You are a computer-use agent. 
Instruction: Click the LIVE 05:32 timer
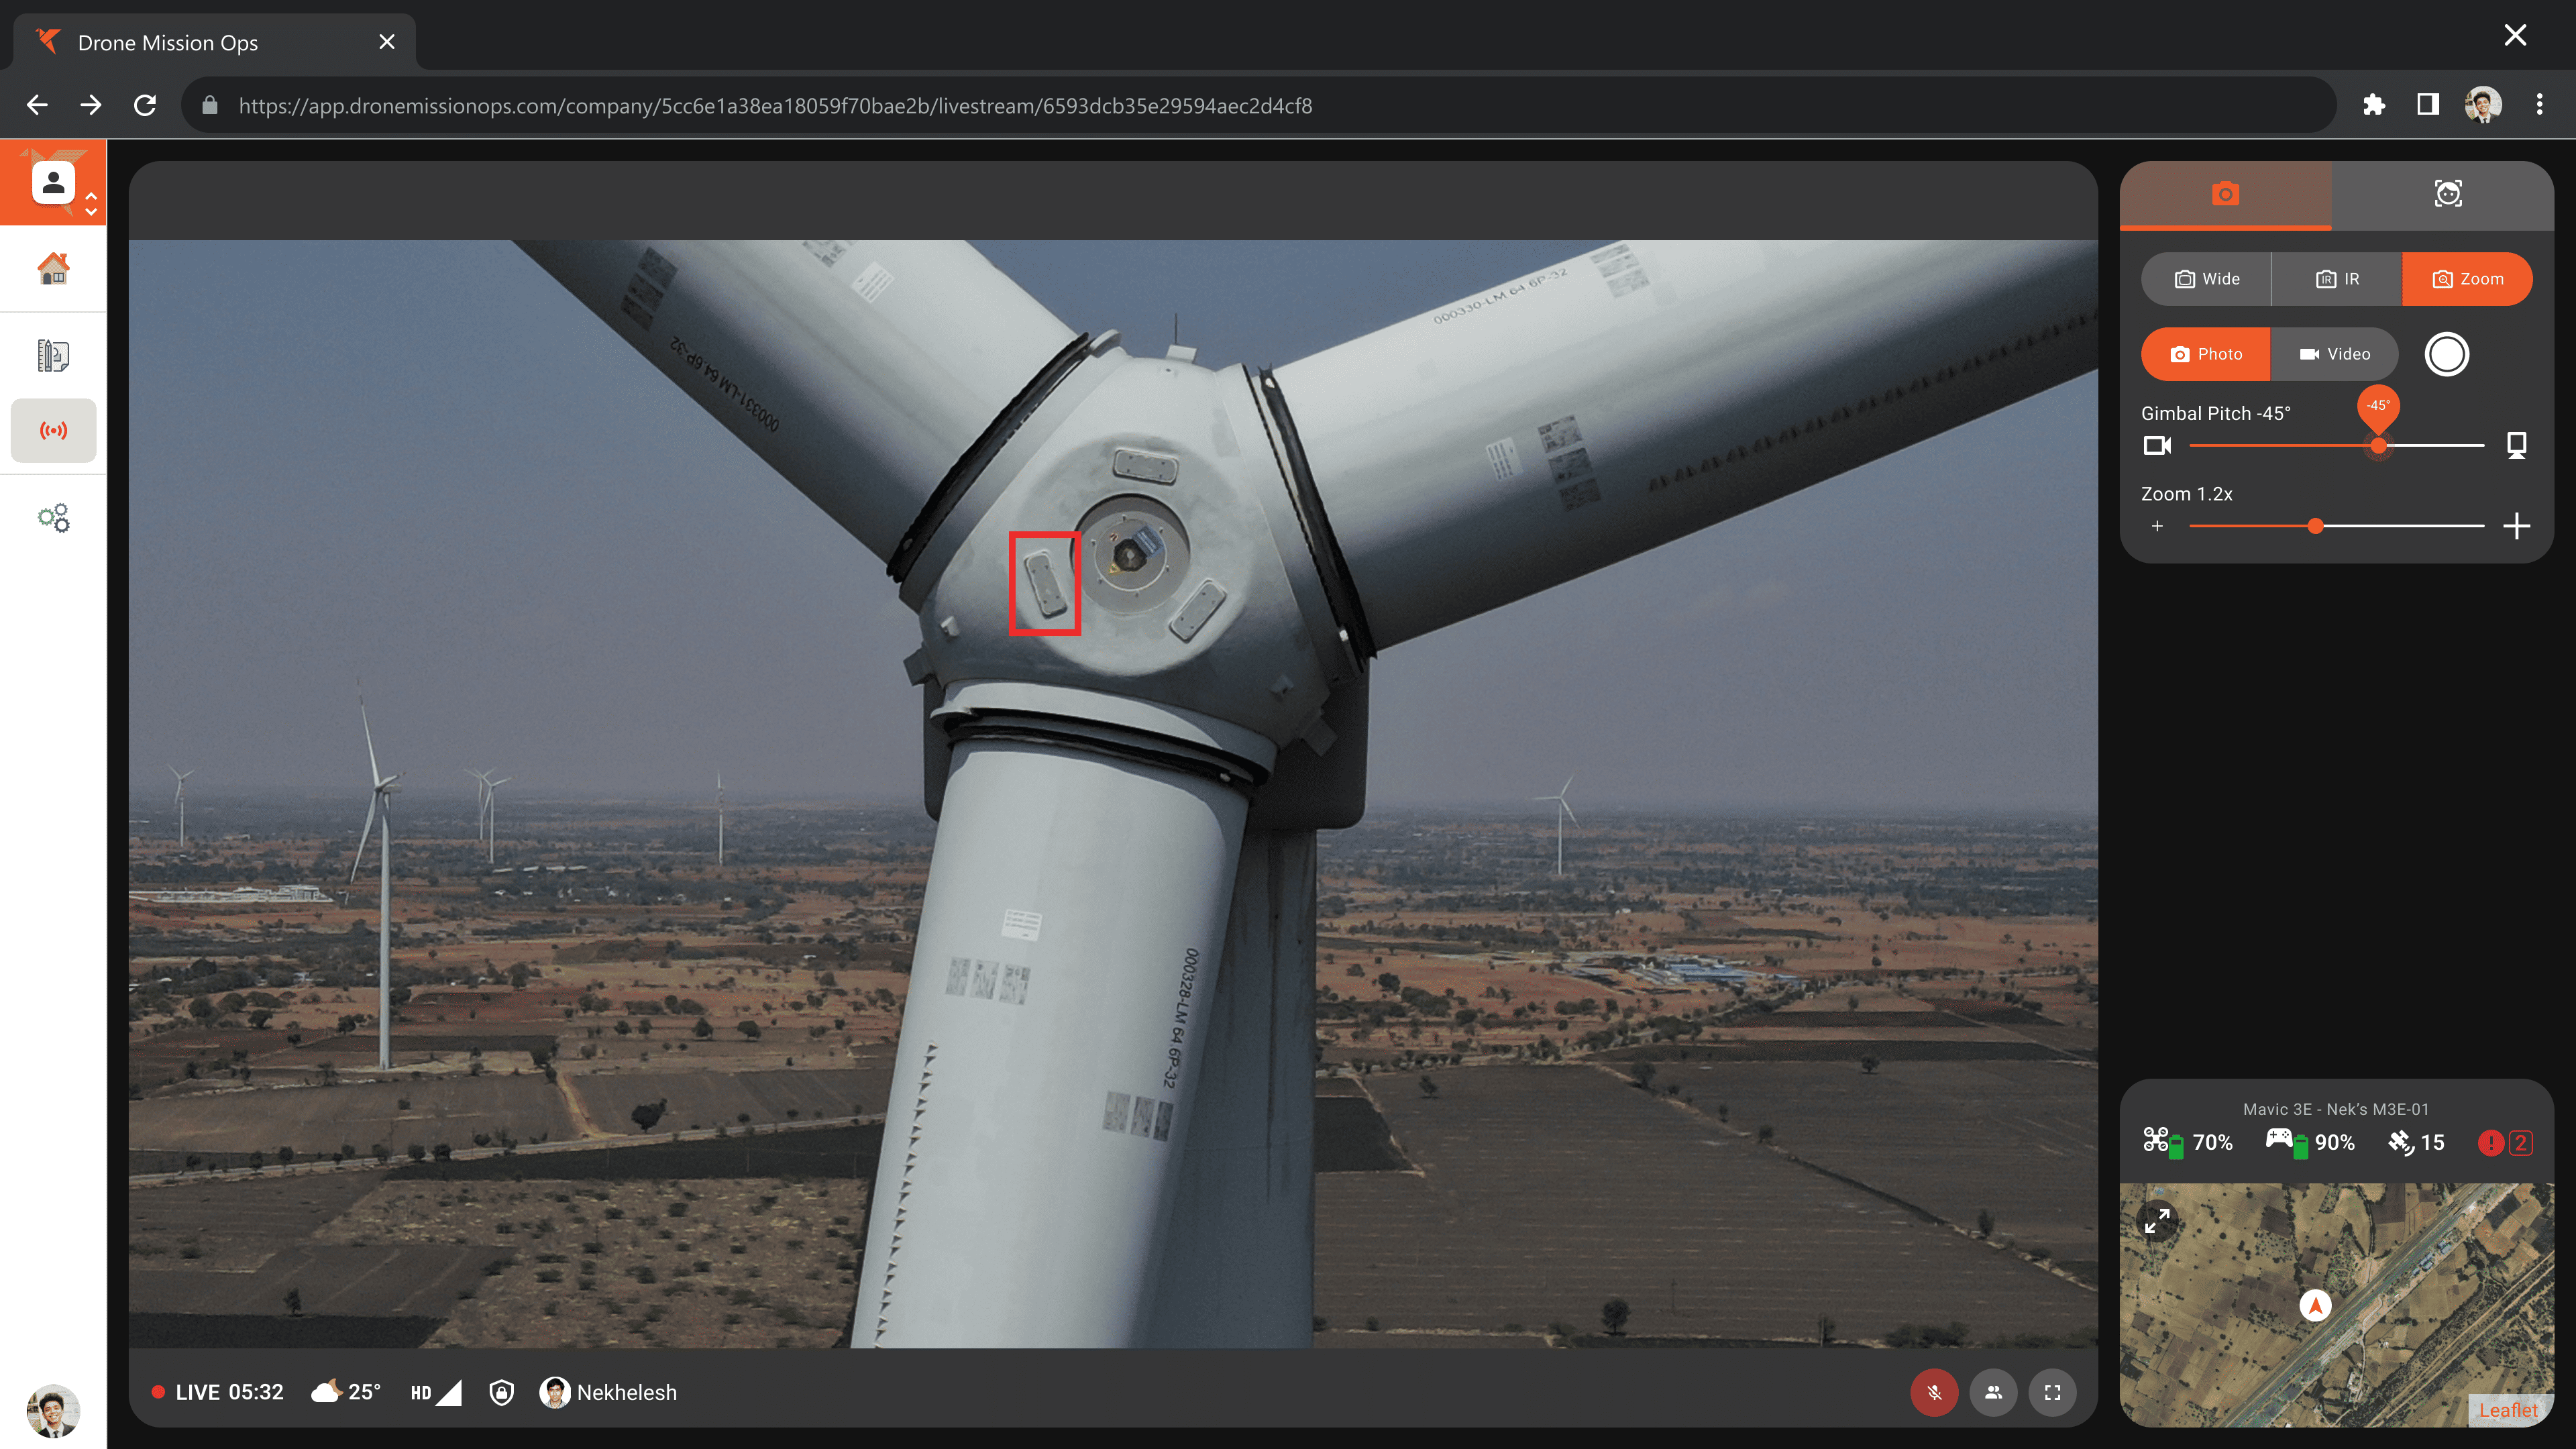point(217,1392)
